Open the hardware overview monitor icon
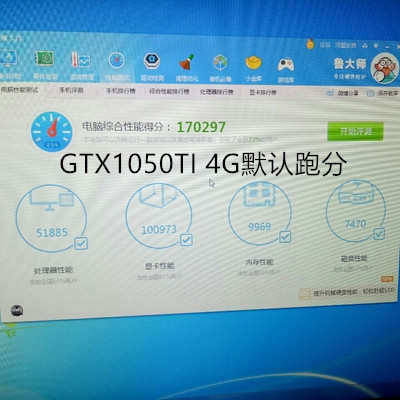Image resolution: width=400 pixels, height=400 pixels. click(x=8, y=59)
